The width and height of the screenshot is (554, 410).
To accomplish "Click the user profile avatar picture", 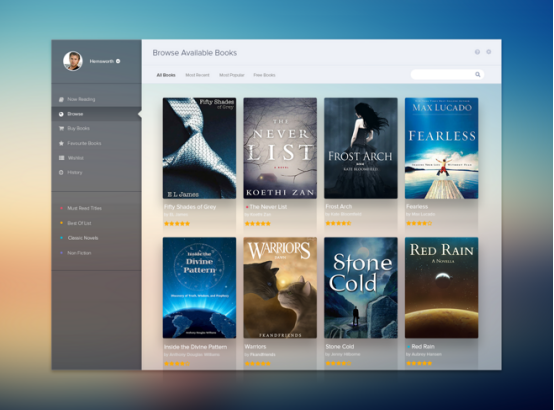I will [73, 61].
